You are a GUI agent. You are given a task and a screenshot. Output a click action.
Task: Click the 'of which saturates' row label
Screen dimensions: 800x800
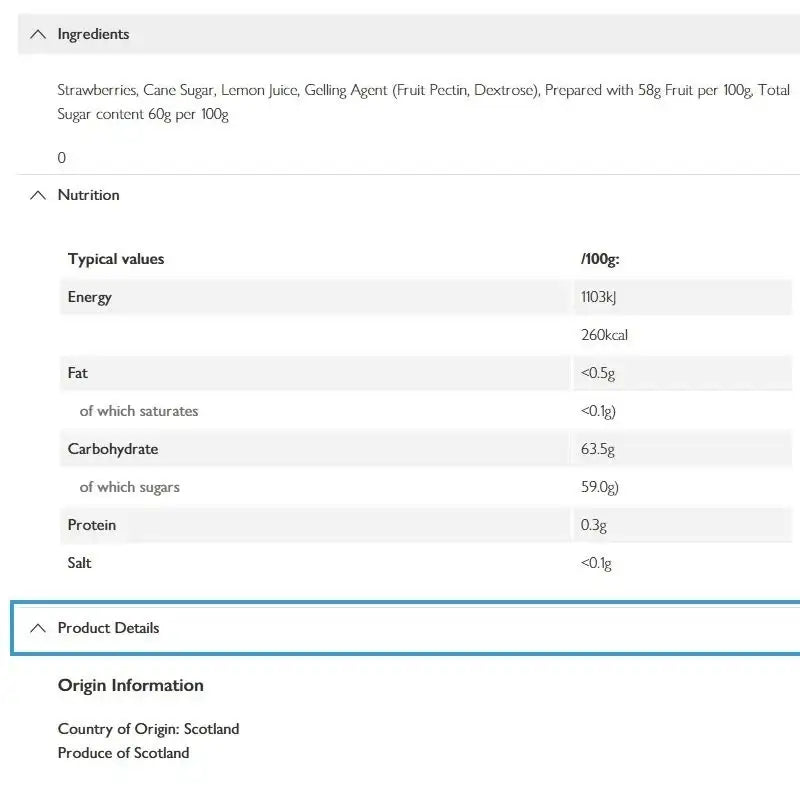pyautogui.click(x=139, y=411)
